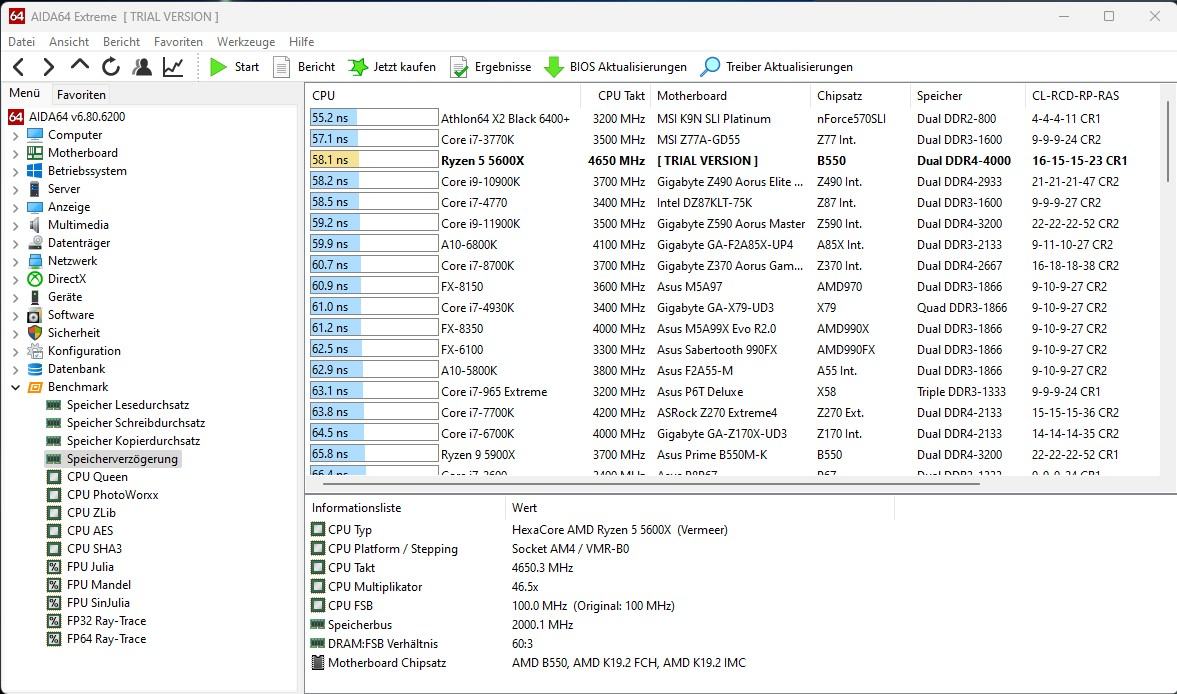Select the Core i9-10900K result row
1177x694 pixels.
tap(732, 182)
